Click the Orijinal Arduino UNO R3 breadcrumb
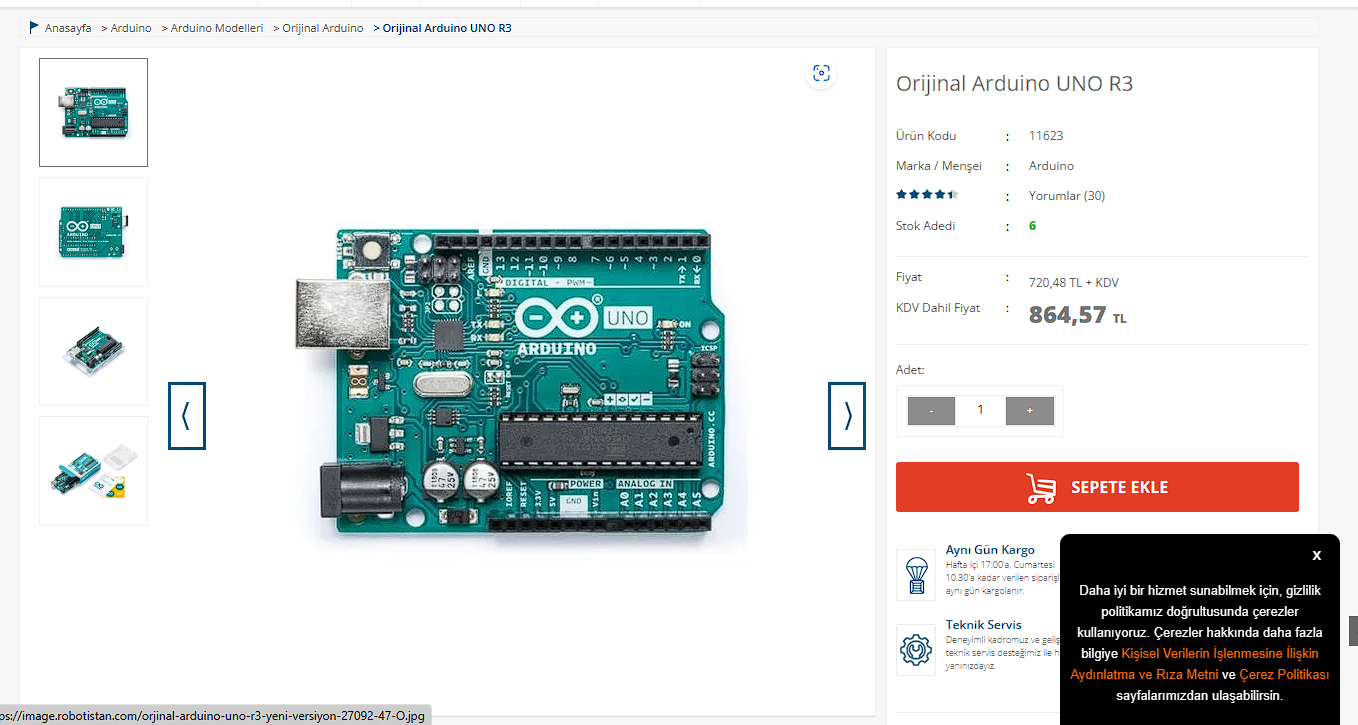Image resolution: width=1358 pixels, height=725 pixels. tap(447, 28)
